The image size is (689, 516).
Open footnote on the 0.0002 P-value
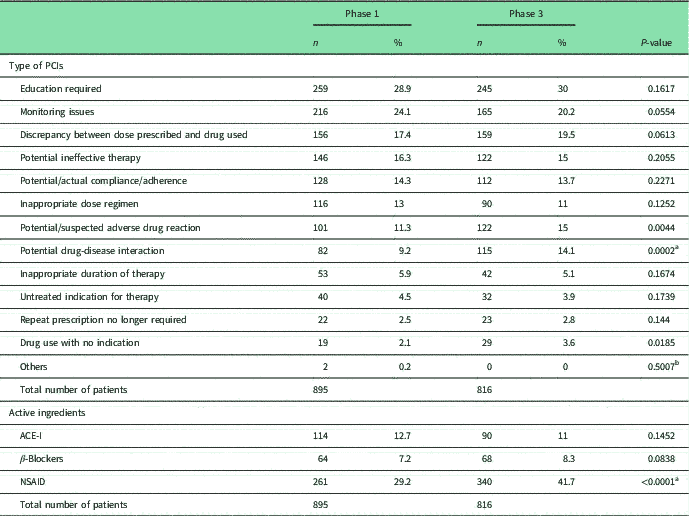click(678, 248)
